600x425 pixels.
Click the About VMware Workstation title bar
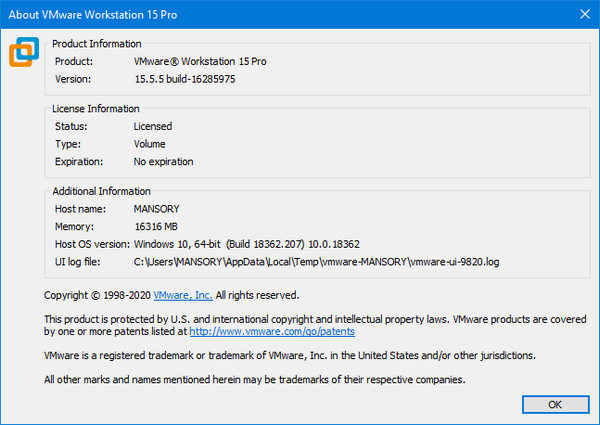[x=250, y=12]
